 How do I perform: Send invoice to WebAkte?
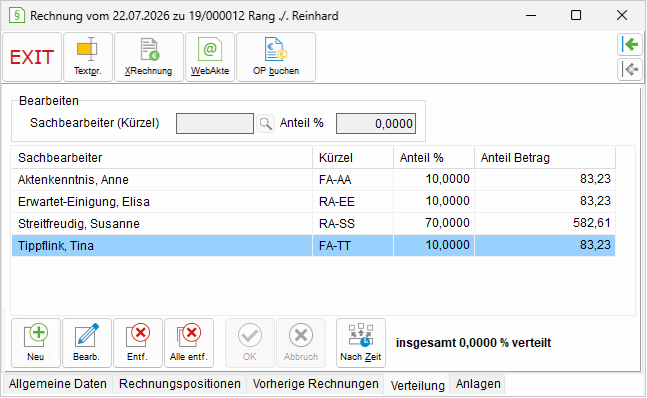(210, 57)
